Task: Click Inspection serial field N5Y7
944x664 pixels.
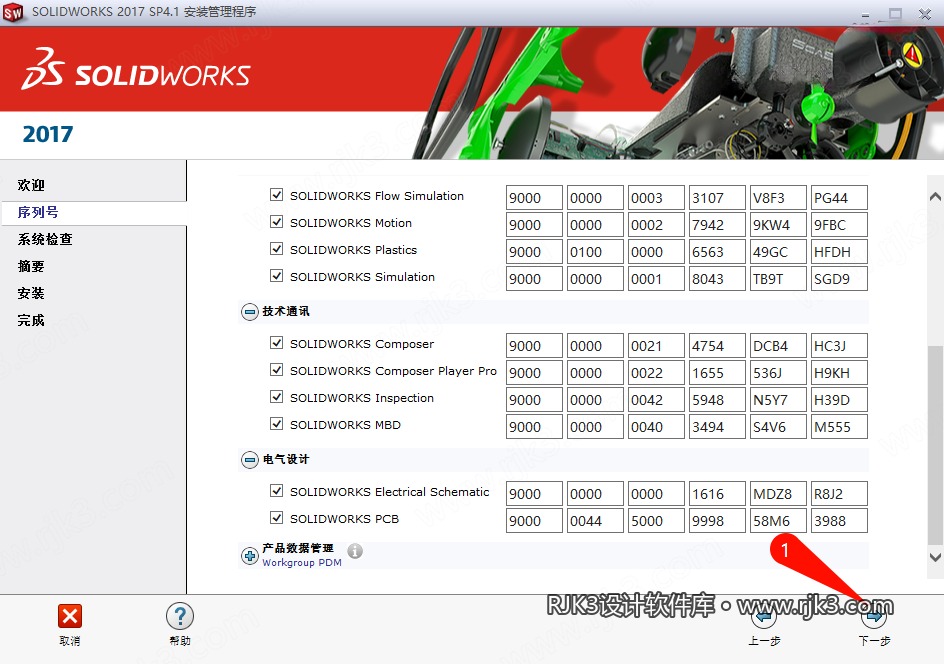Action: point(778,400)
